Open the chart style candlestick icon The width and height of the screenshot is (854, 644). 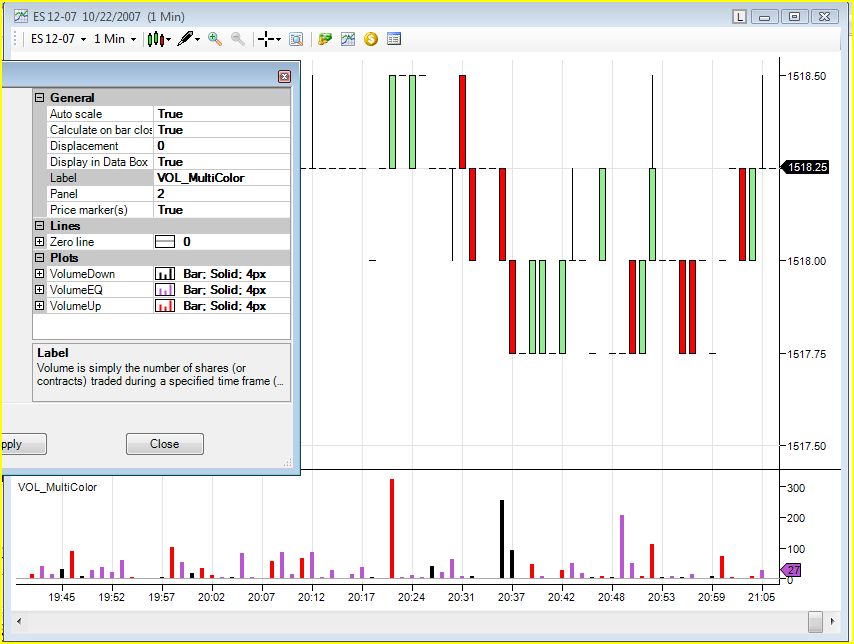pyautogui.click(x=156, y=39)
